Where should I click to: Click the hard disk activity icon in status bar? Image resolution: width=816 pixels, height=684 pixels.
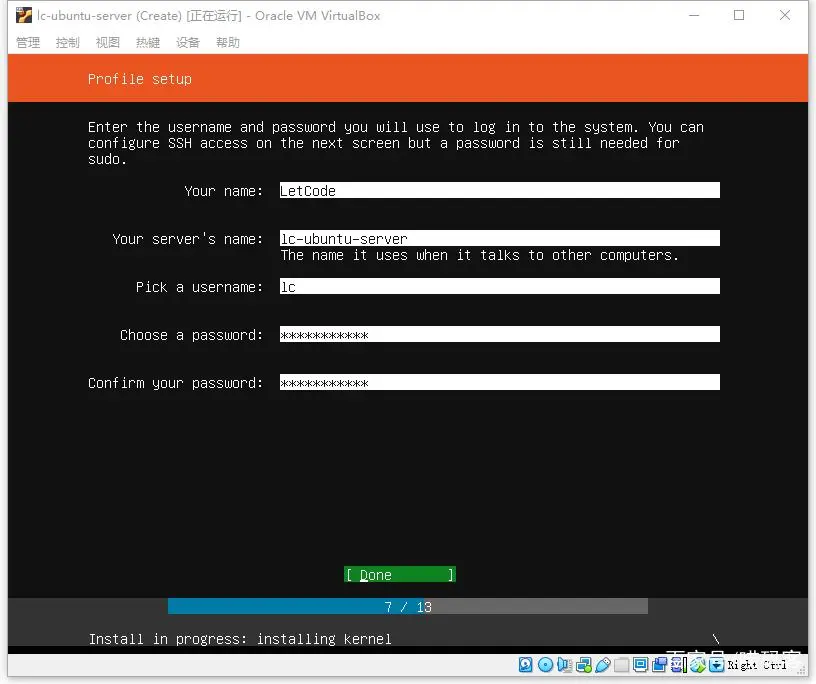[x=526, y=665]
